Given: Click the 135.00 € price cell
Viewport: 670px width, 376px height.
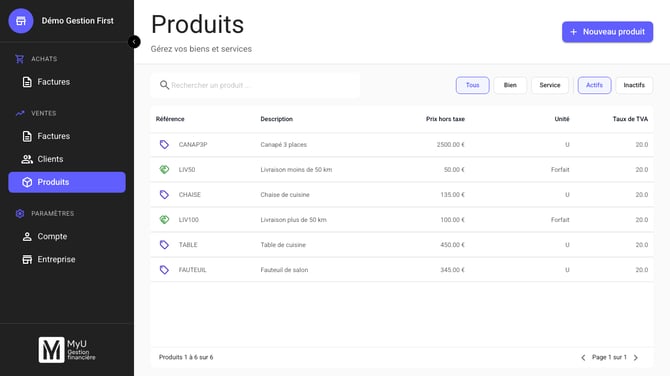Looking at the screenshot, I should 453,194.
